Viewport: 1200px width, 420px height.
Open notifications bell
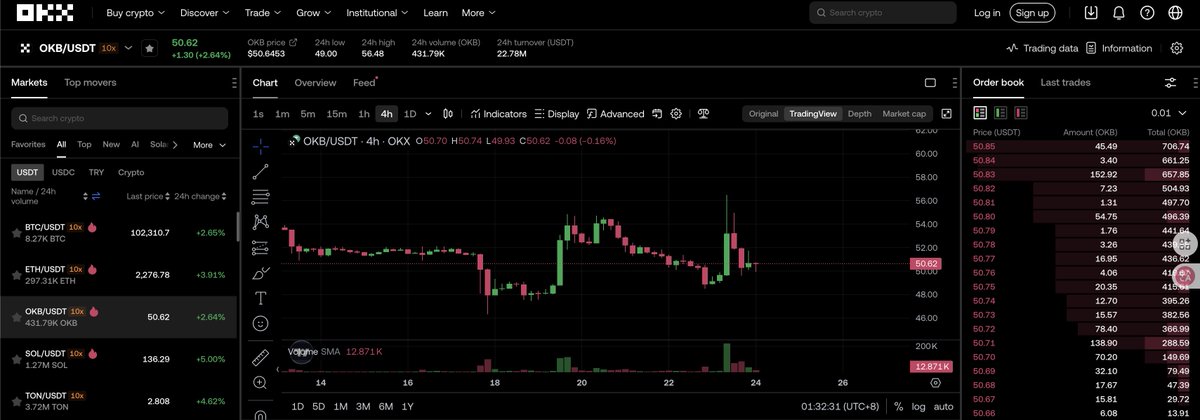click(1119, 13)
